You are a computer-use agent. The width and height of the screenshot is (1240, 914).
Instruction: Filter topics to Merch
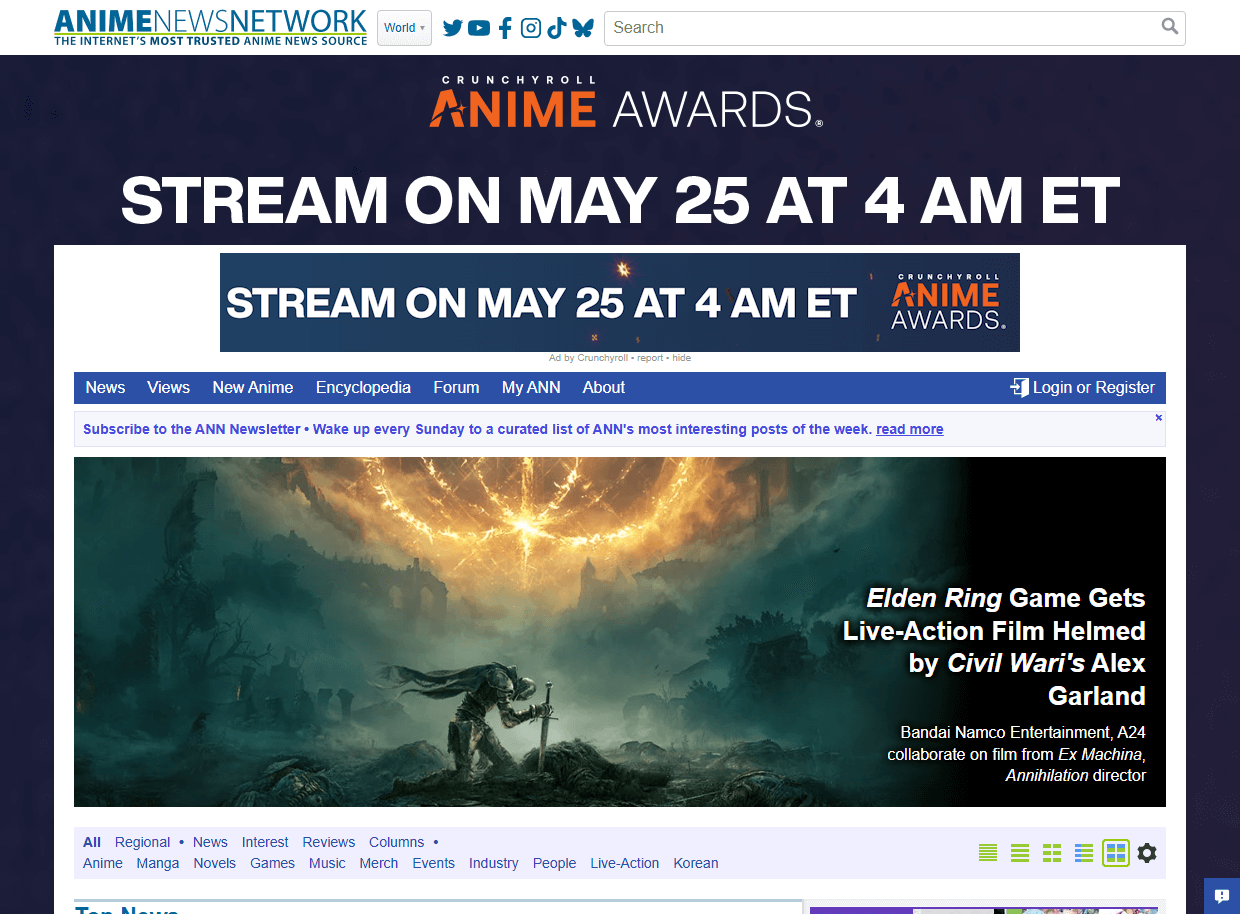click(379, 863)
